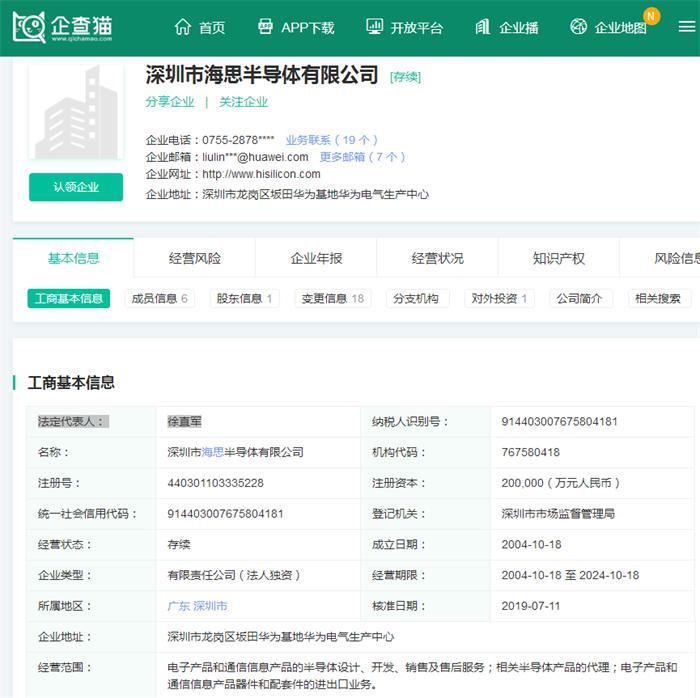Screen dimensions: 700x698
Task: Click the 关注企业 link
Action: pos(244,102)
